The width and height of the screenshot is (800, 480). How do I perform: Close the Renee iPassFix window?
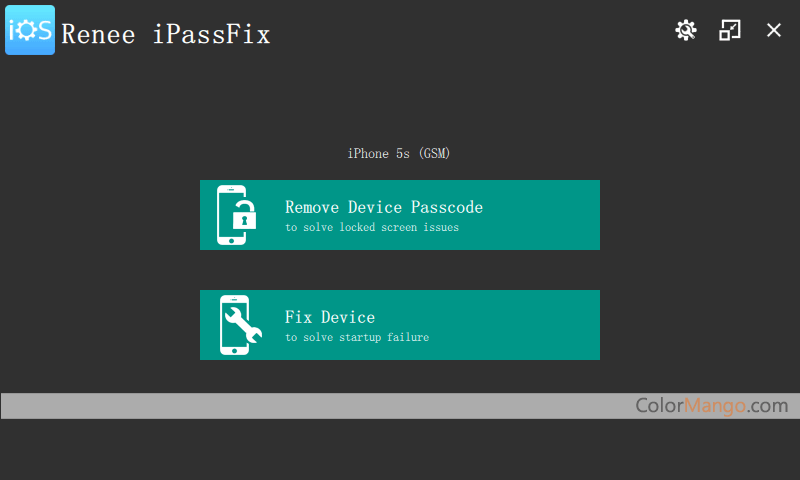[773, 30]
